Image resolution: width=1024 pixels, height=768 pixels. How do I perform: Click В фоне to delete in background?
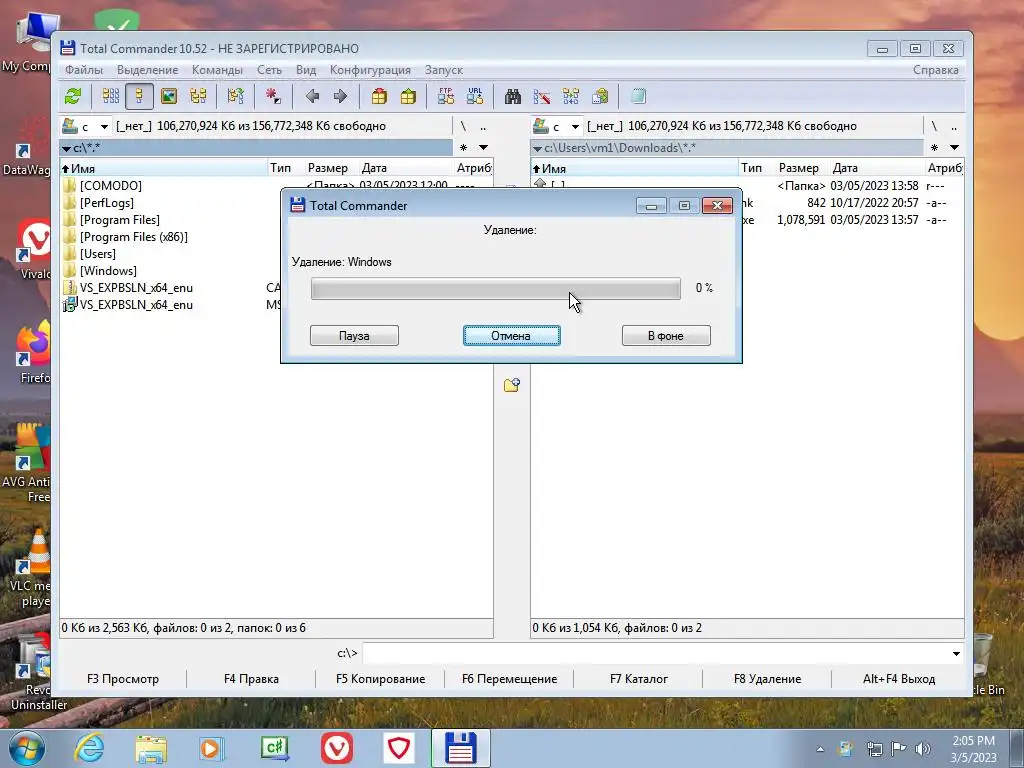point(665,336)
